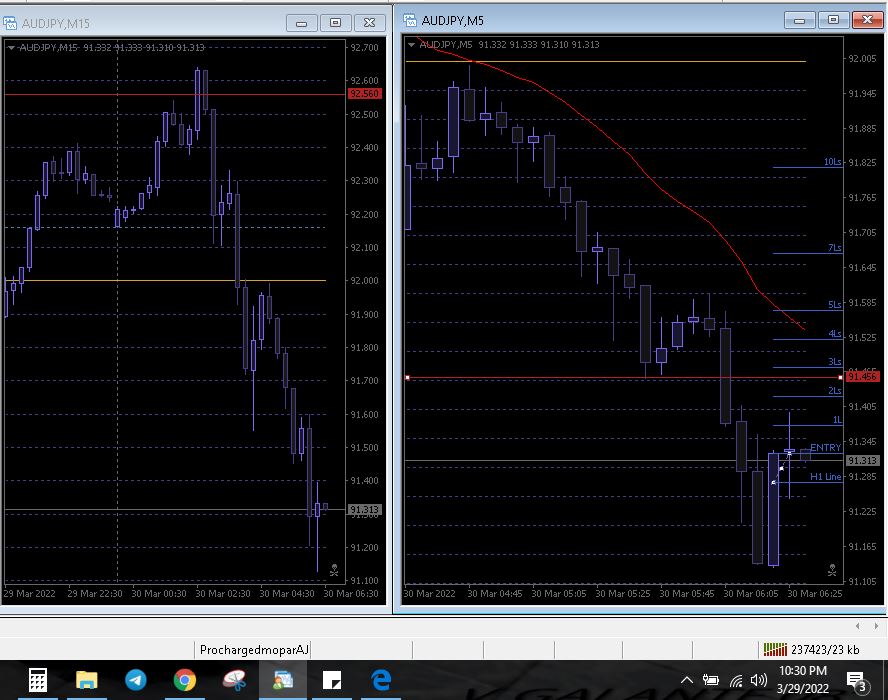Click the AUDJPY,M15 title bar text
This screenshot has width=888, height=700.
point(56,24)
